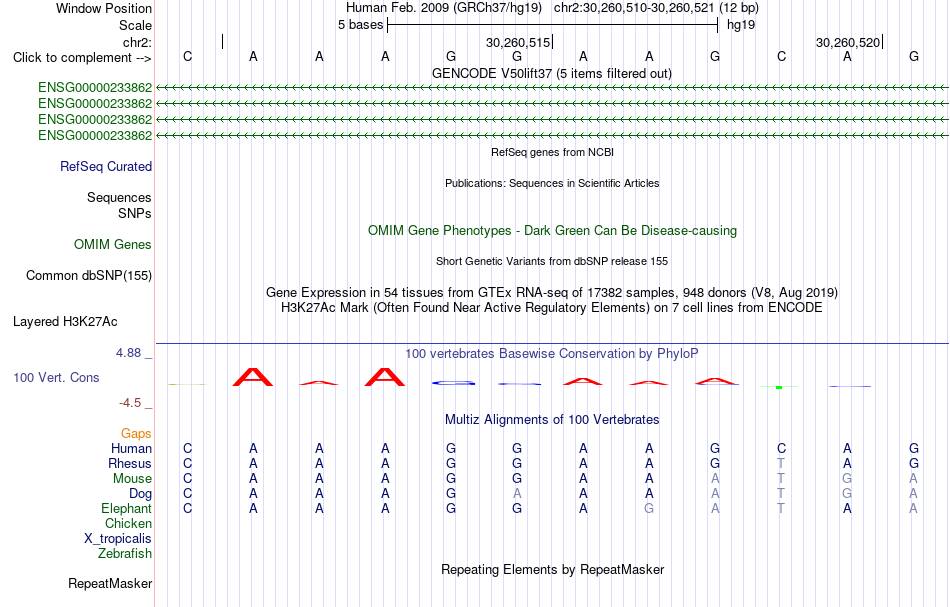Viewport: 950px width, 607px height.
Task: Click the first base C in complement row
Action: click(x=187, y=56)
